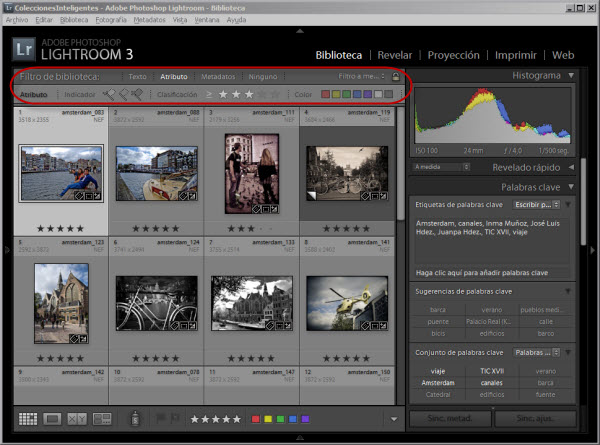Select Grid view icon in bottom toolbar
Viewport: 600px width, 445px height.
point(28,419)
